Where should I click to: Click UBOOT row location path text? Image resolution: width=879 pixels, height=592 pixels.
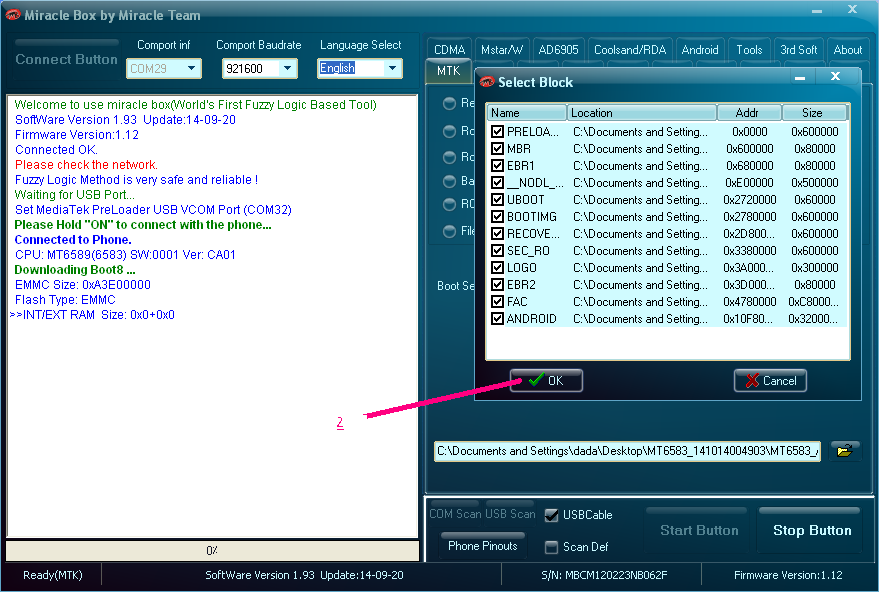[640, 200]
